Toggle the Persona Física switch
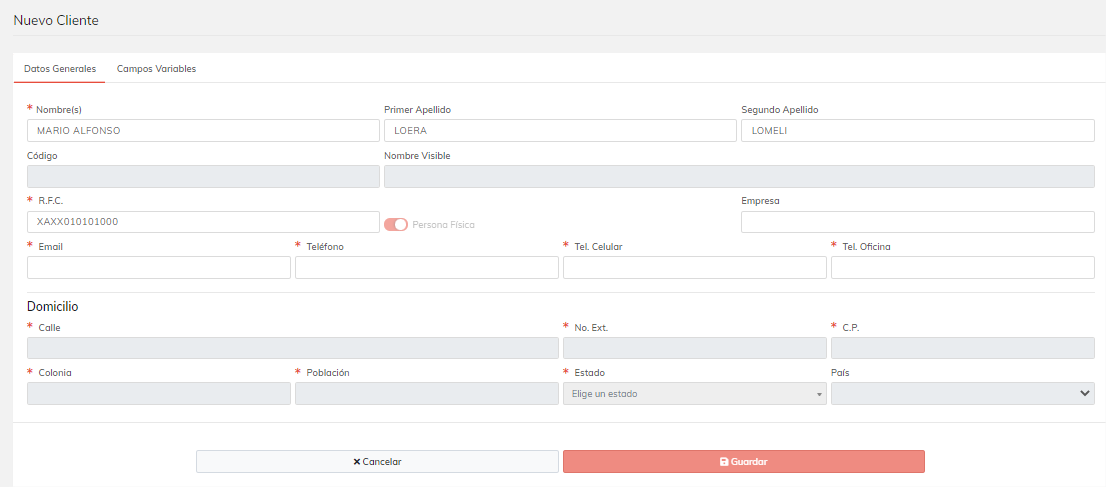The height and width of the screenshot is (487, 1106). pos(396,224)
